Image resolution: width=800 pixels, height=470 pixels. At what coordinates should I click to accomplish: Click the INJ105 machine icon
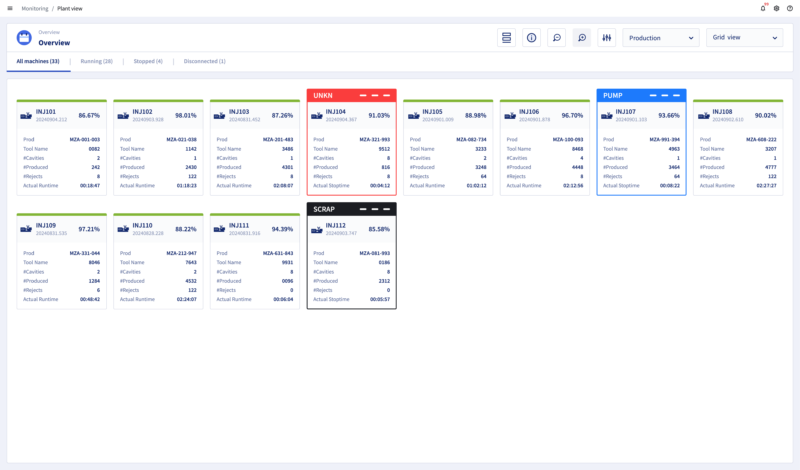[x=413, y=116]
